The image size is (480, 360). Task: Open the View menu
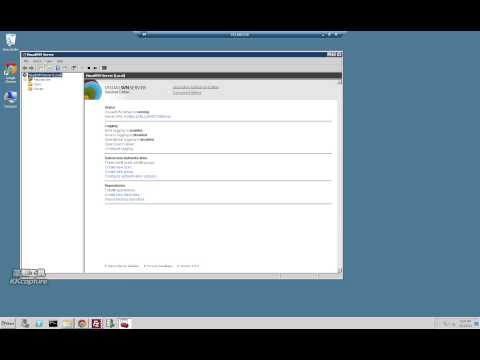click(x=49, y=61)
